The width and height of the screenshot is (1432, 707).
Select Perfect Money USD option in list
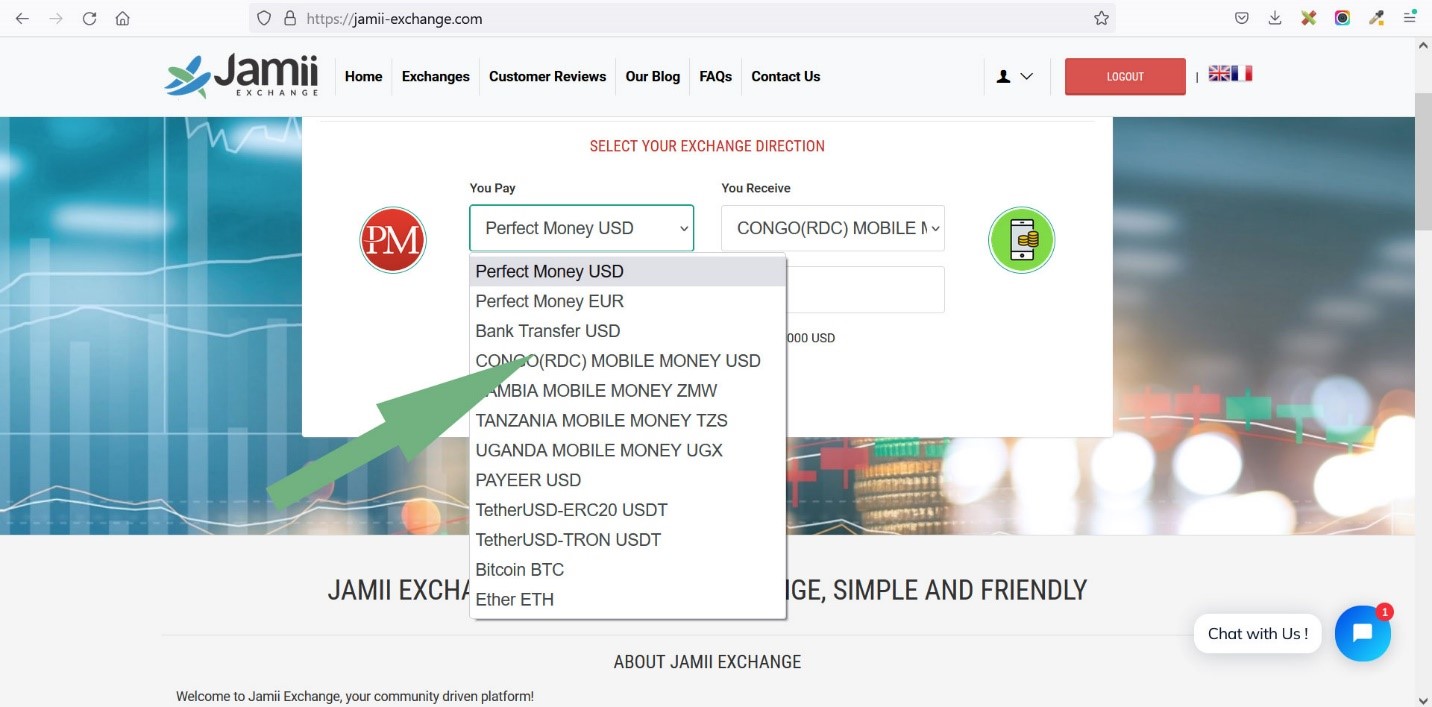[x=628, y=272]
